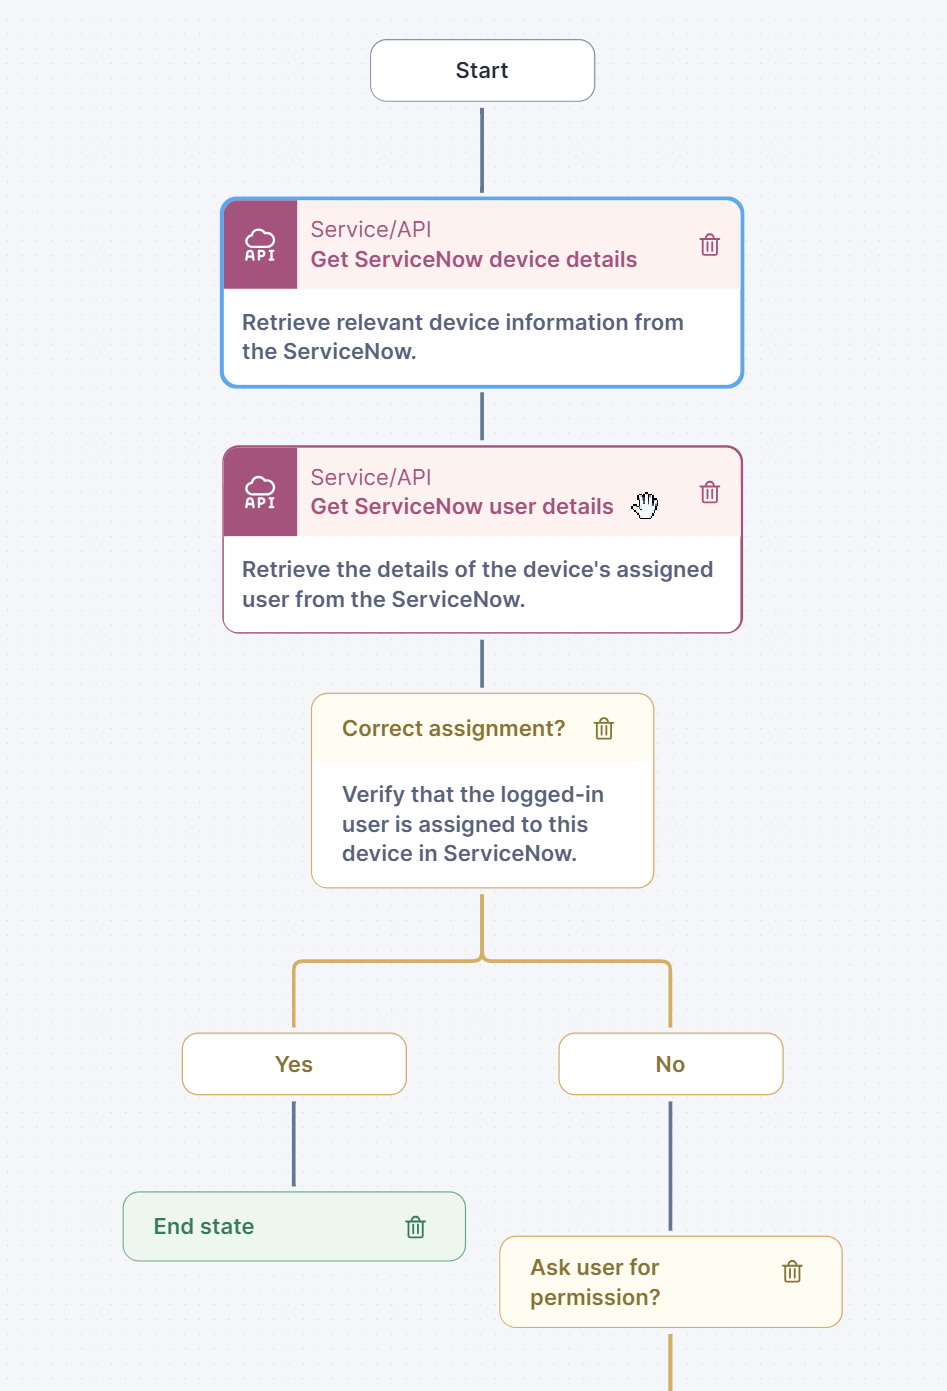Delete the Get ServiceNow device details node
Viewport: 947px width, 1391px height.
709,245
